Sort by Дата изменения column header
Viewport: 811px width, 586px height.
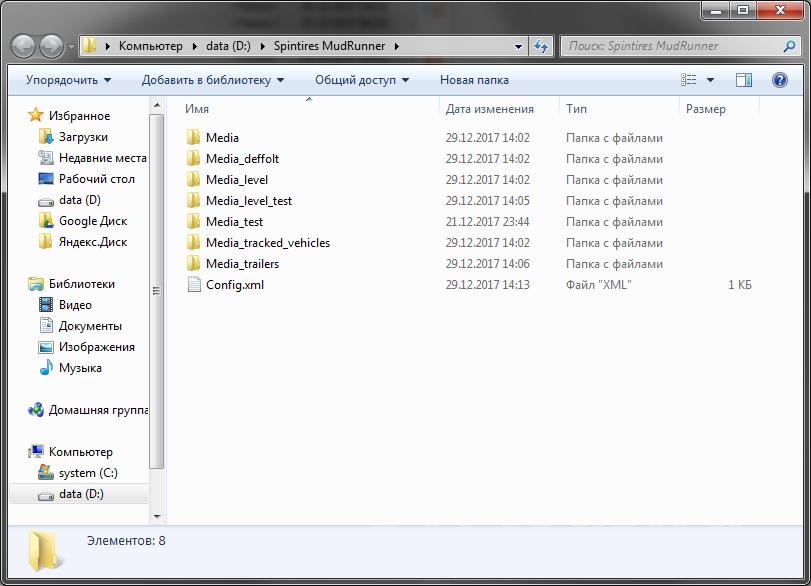click(490, 109)
